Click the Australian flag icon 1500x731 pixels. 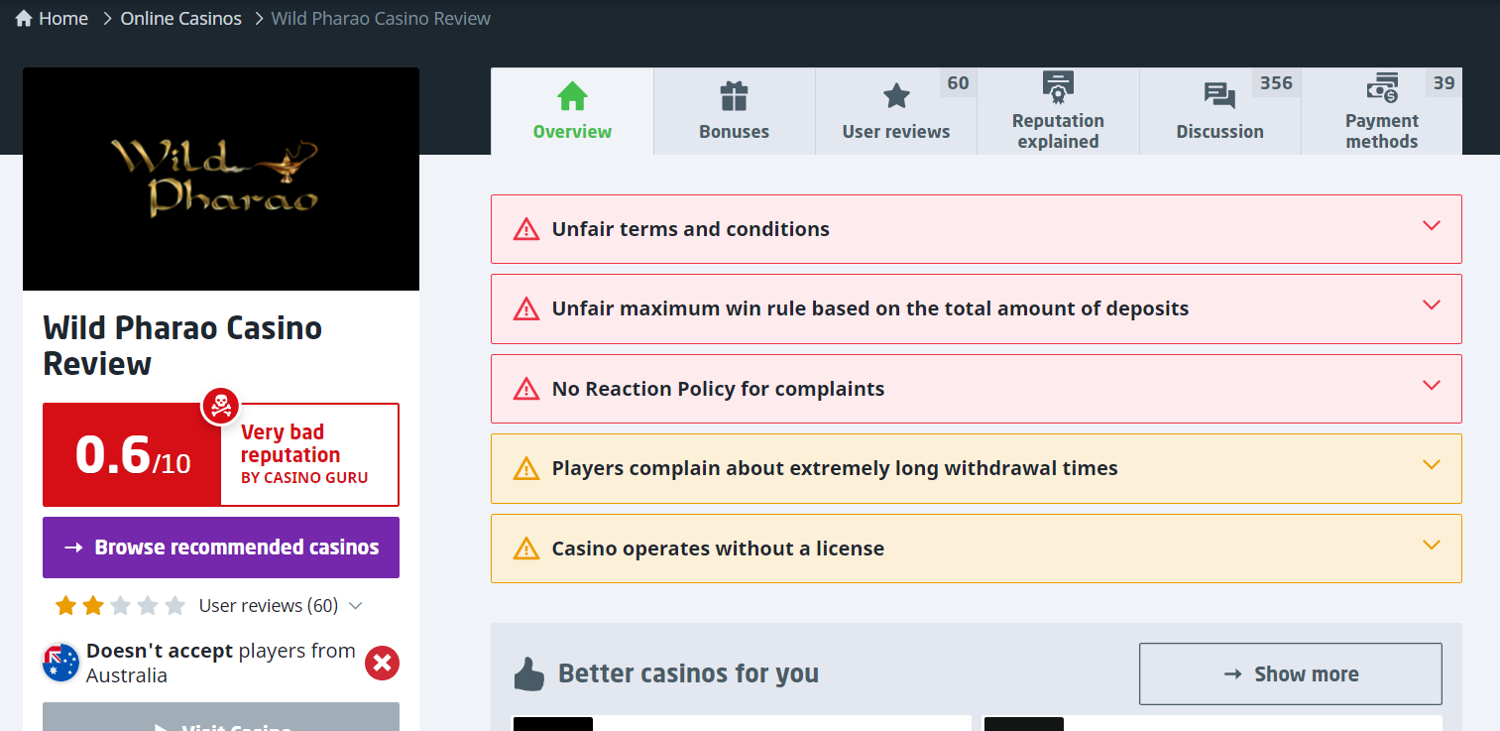click(x=61, y=663)
